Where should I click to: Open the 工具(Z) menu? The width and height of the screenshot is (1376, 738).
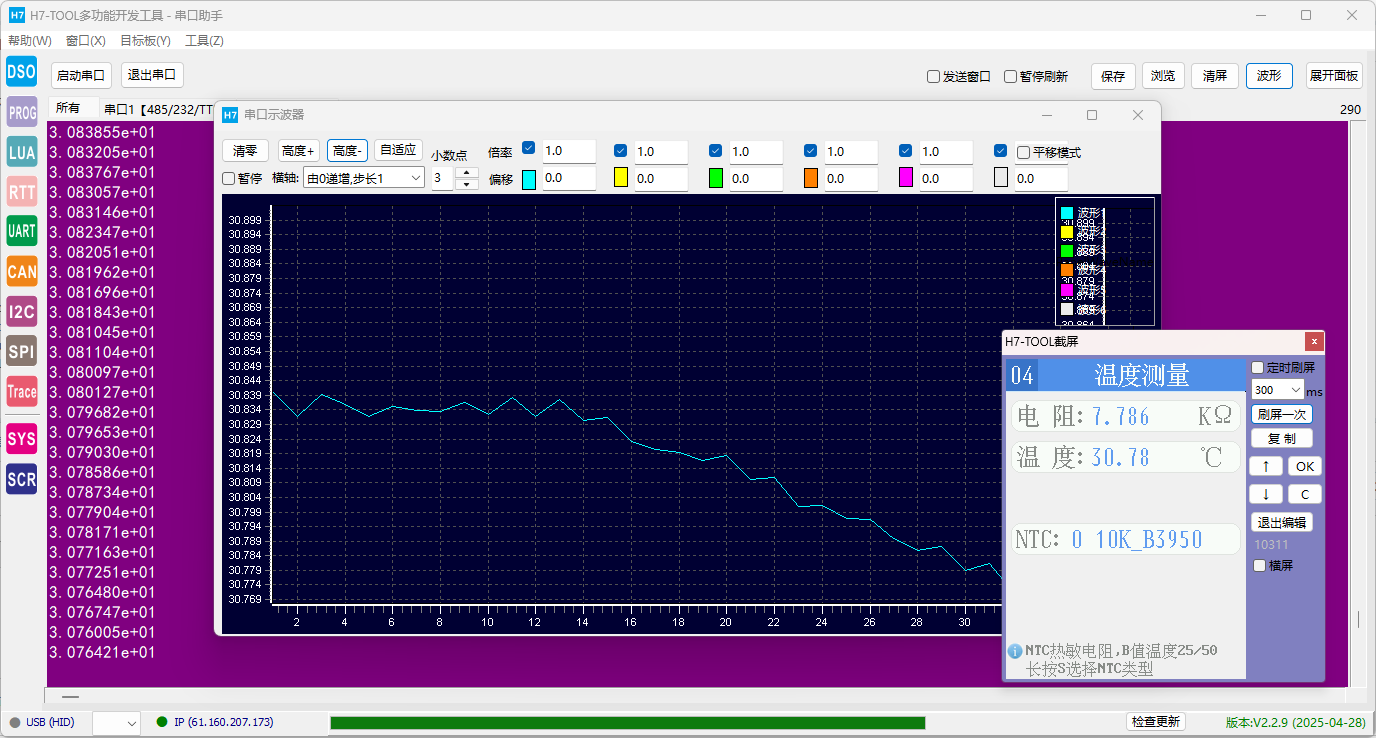point(204,41)
